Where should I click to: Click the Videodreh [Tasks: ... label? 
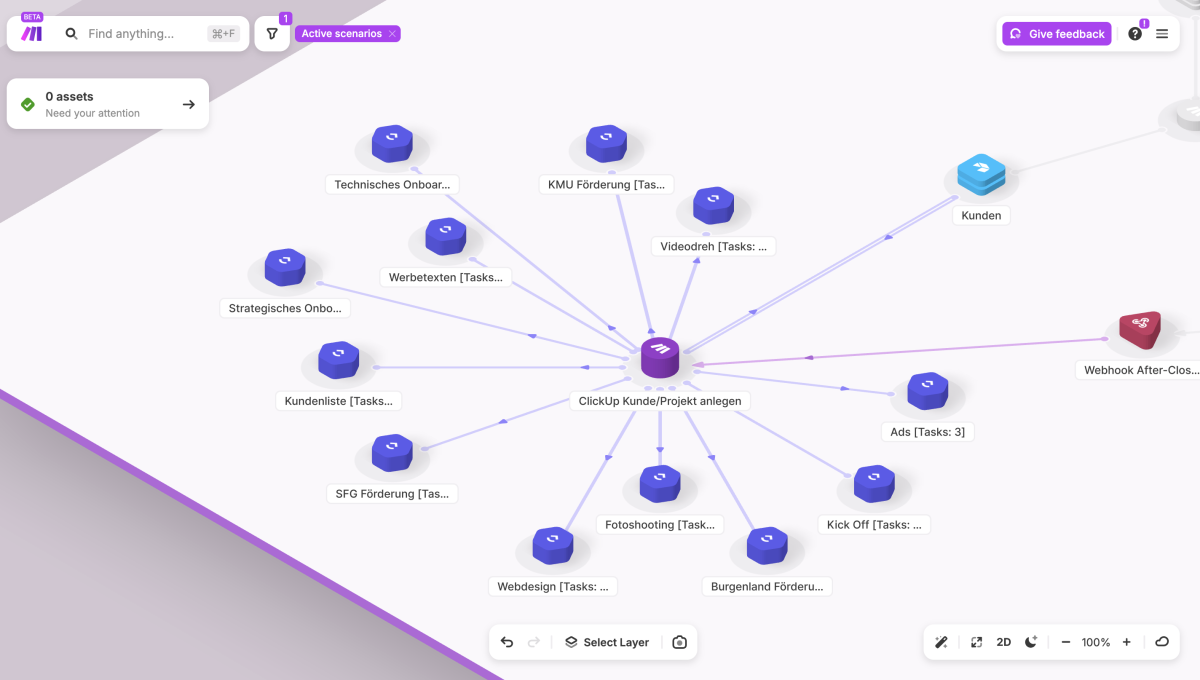pyautogui.click(x=714, y=247)
